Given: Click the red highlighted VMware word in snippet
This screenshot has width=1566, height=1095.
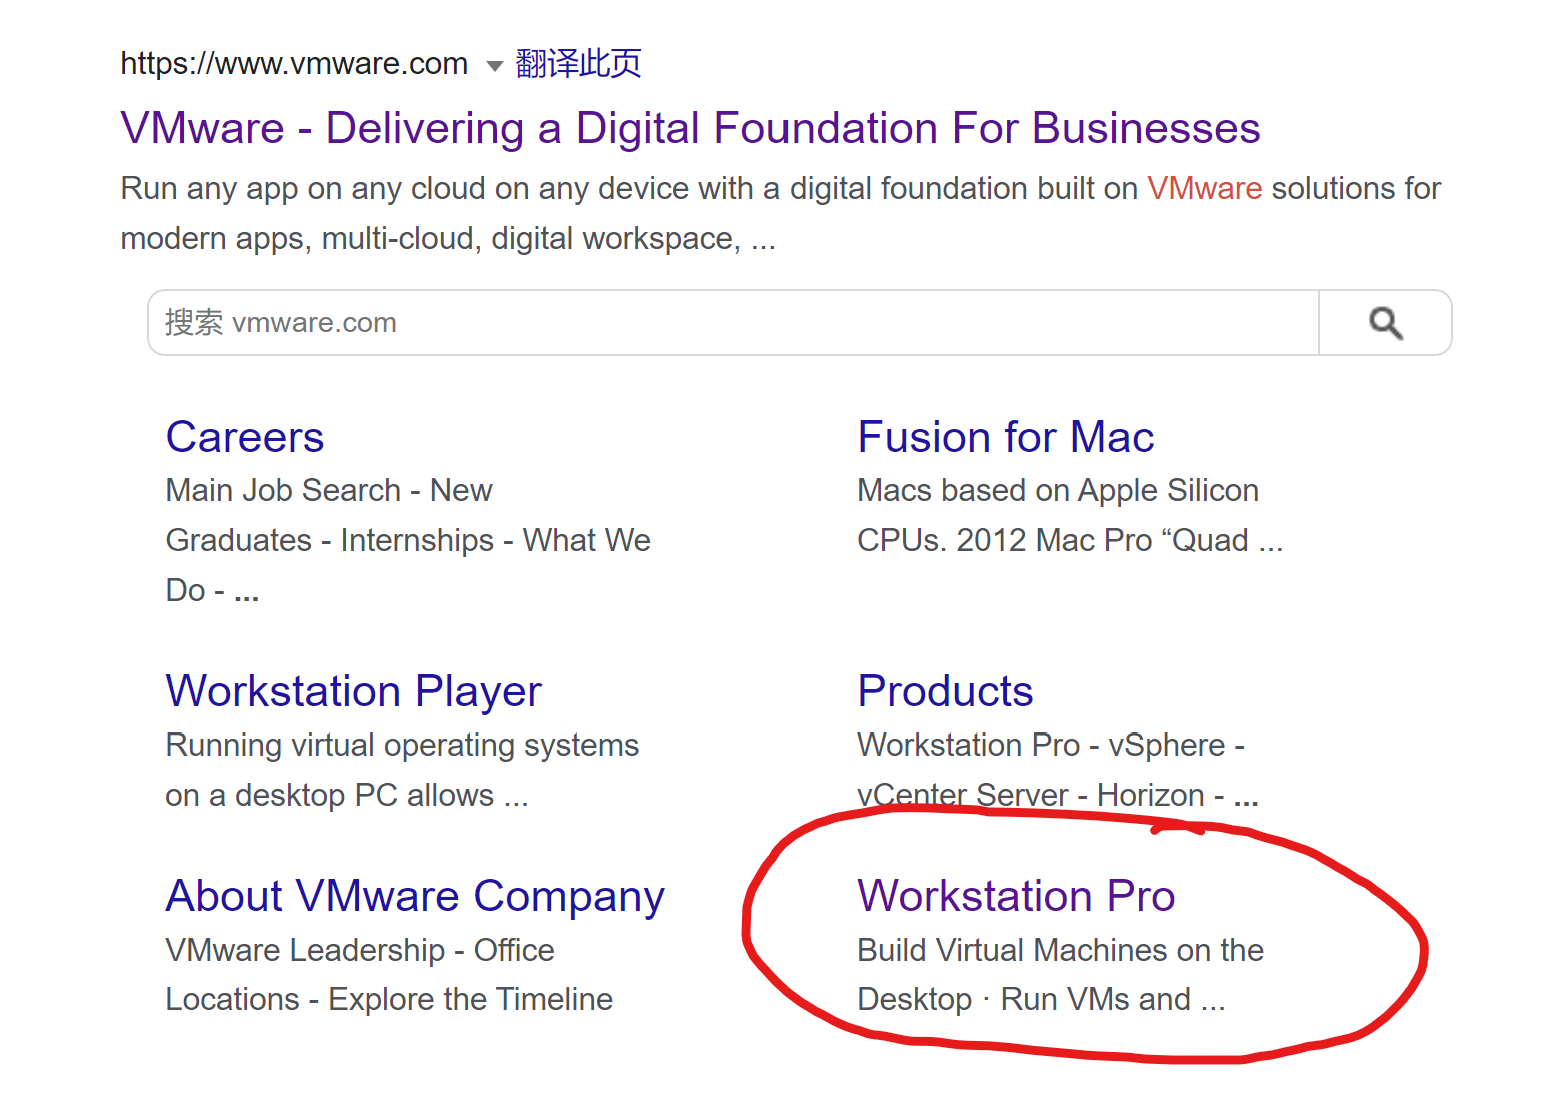Looking at the screenshot, I should 1204,188.
